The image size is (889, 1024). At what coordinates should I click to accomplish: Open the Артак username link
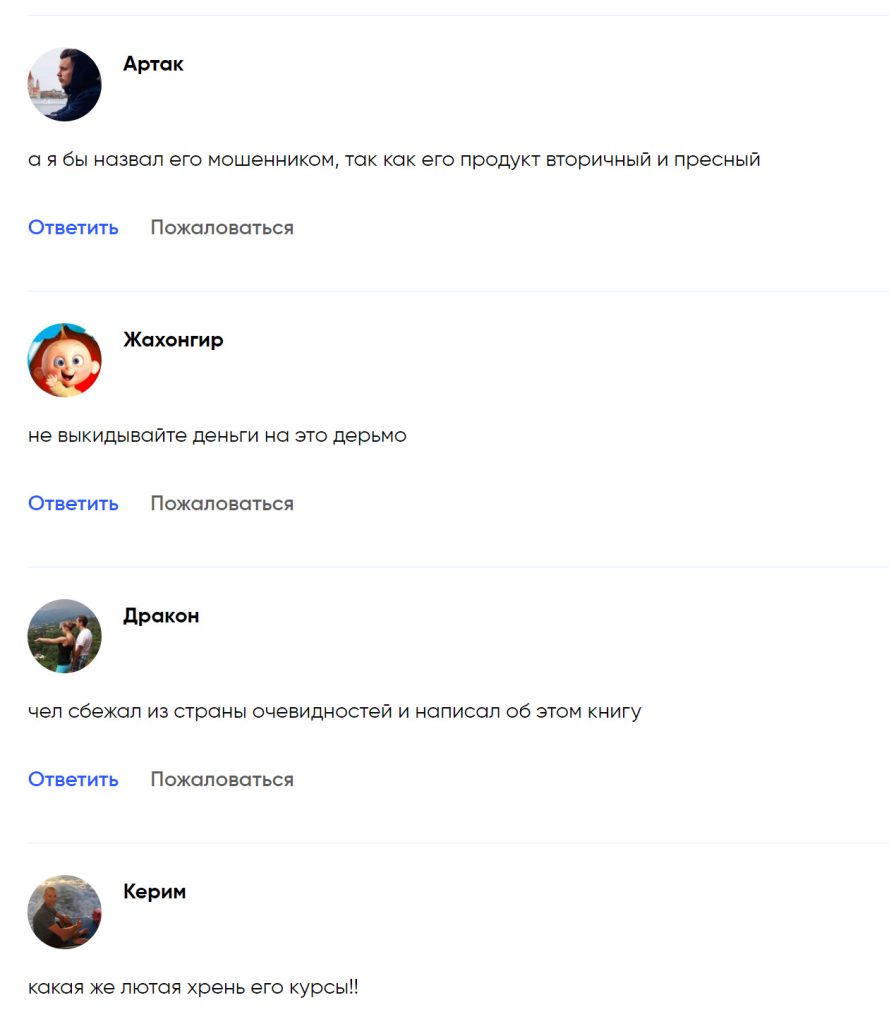[x=154, y=64]
